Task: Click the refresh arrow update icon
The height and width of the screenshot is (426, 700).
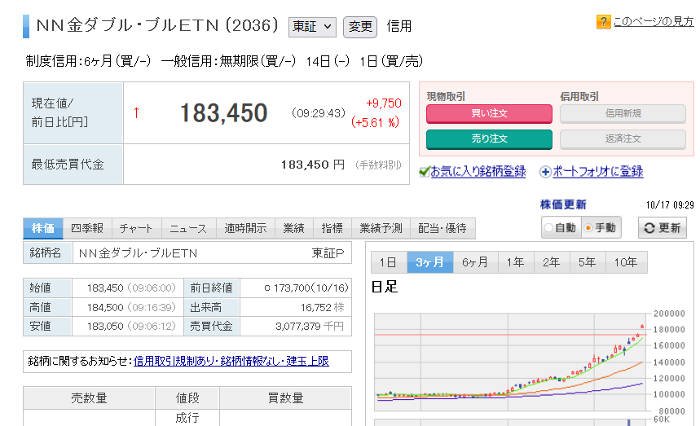Action: coord(650,228)
